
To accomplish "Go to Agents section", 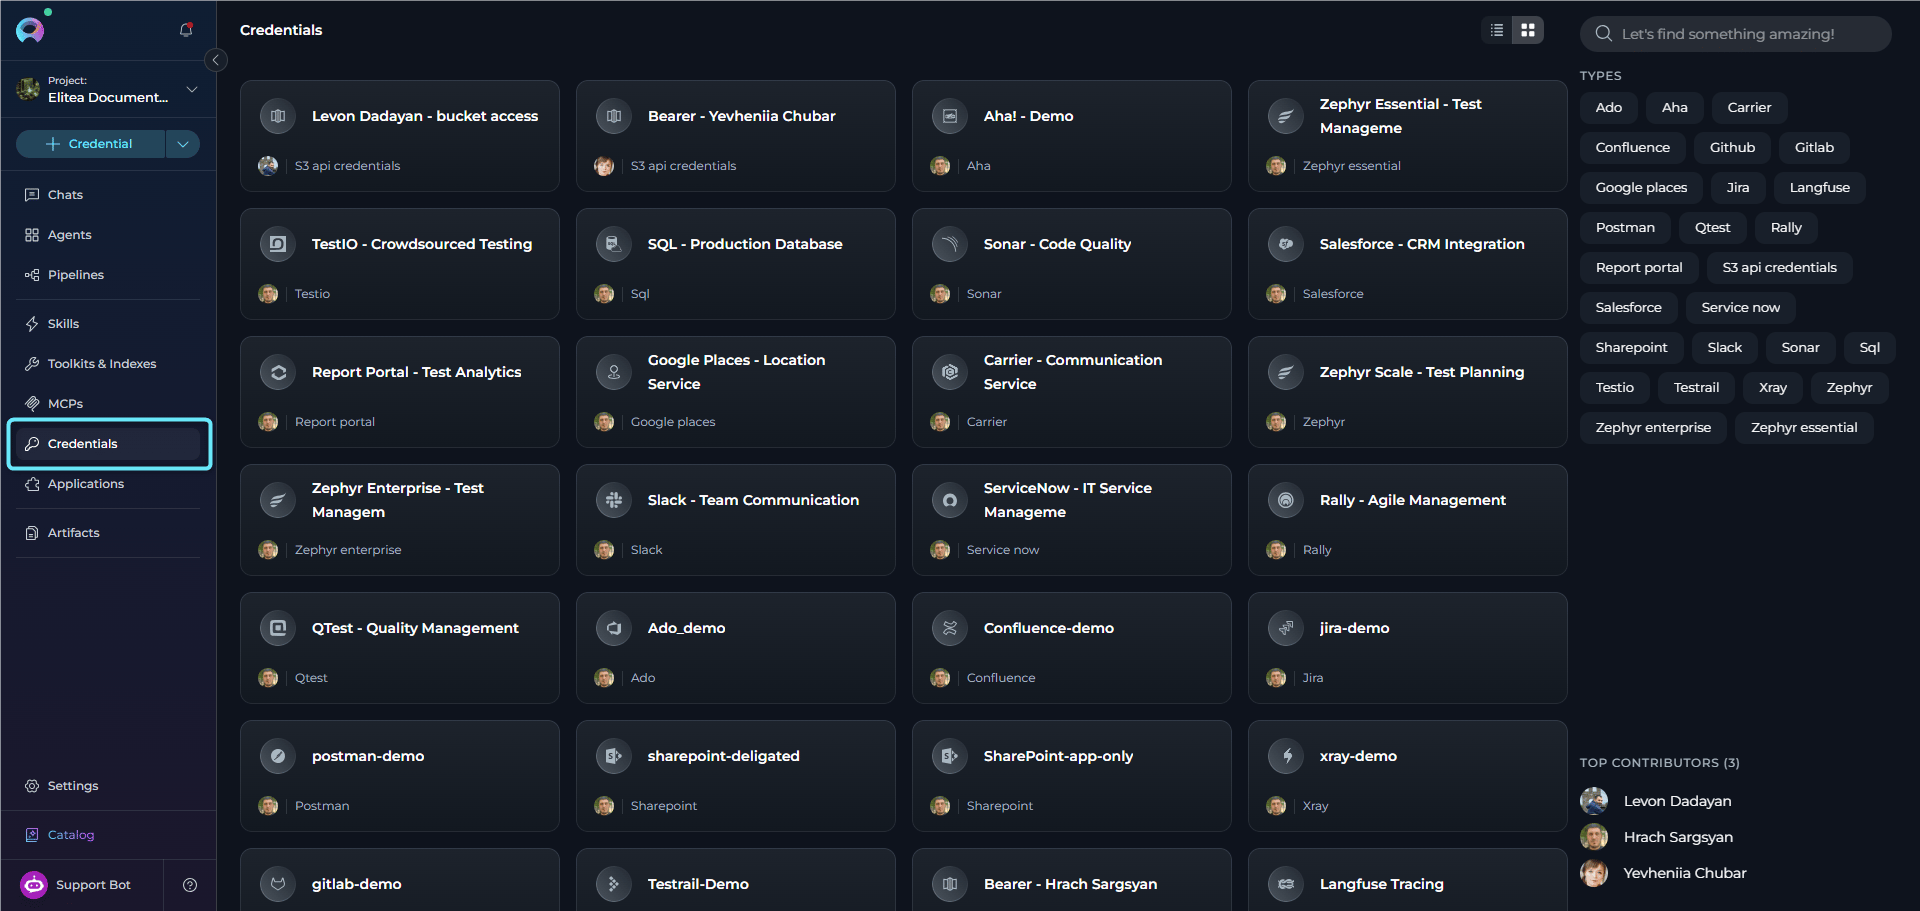I will click(x=108, y=235).
